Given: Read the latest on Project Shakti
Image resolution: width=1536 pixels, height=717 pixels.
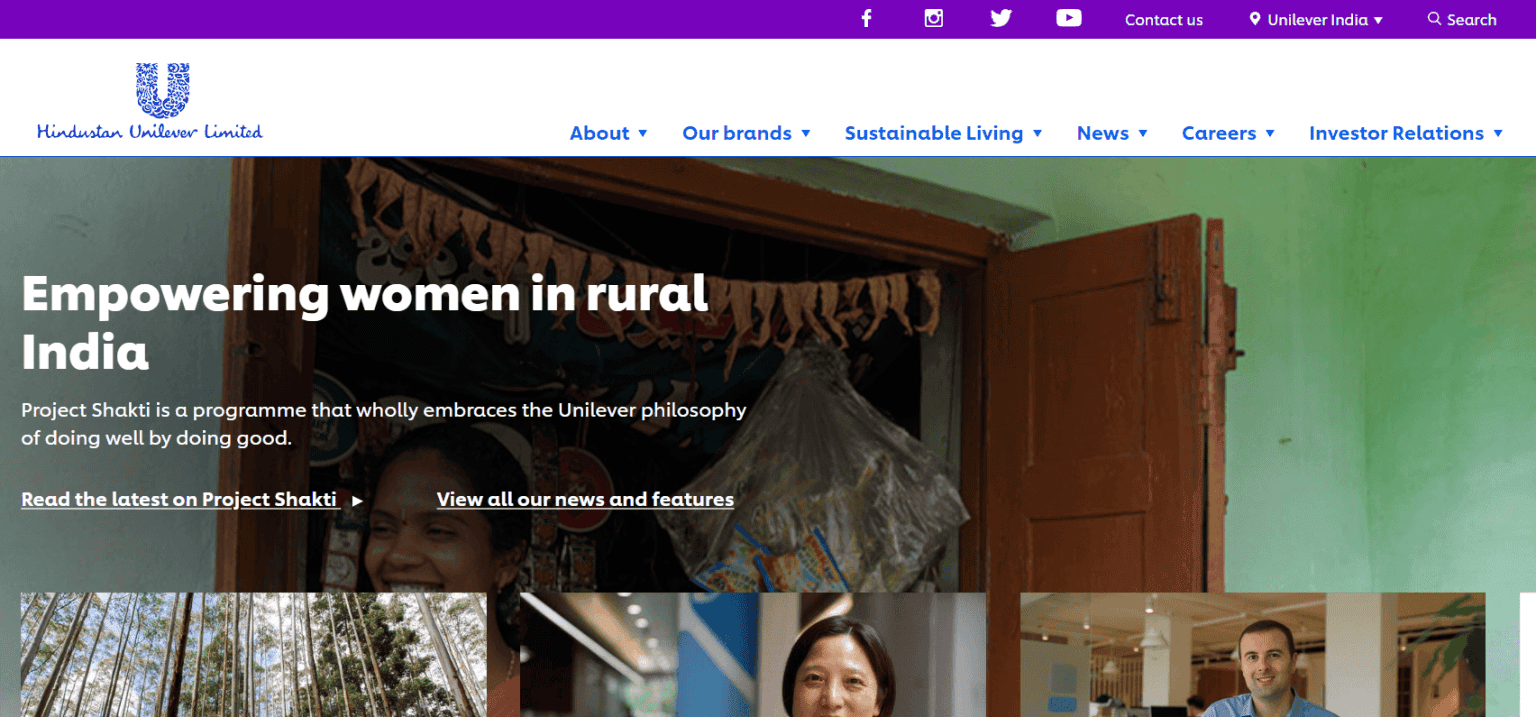Looking at the screenshot, I should click(x=179, y=499).
